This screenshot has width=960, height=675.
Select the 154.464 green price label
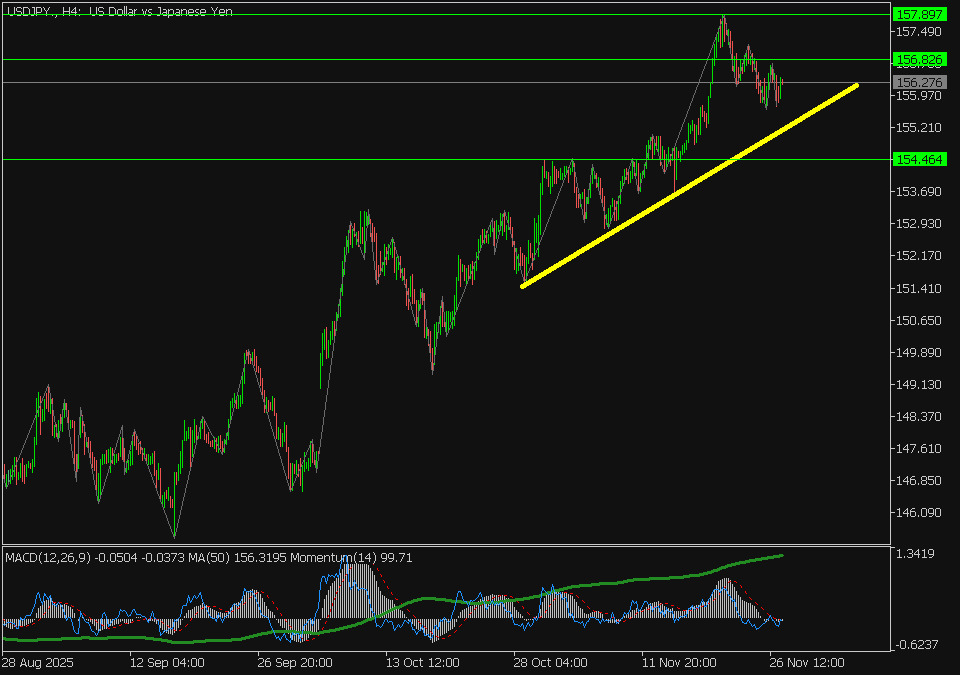[916, 159]
